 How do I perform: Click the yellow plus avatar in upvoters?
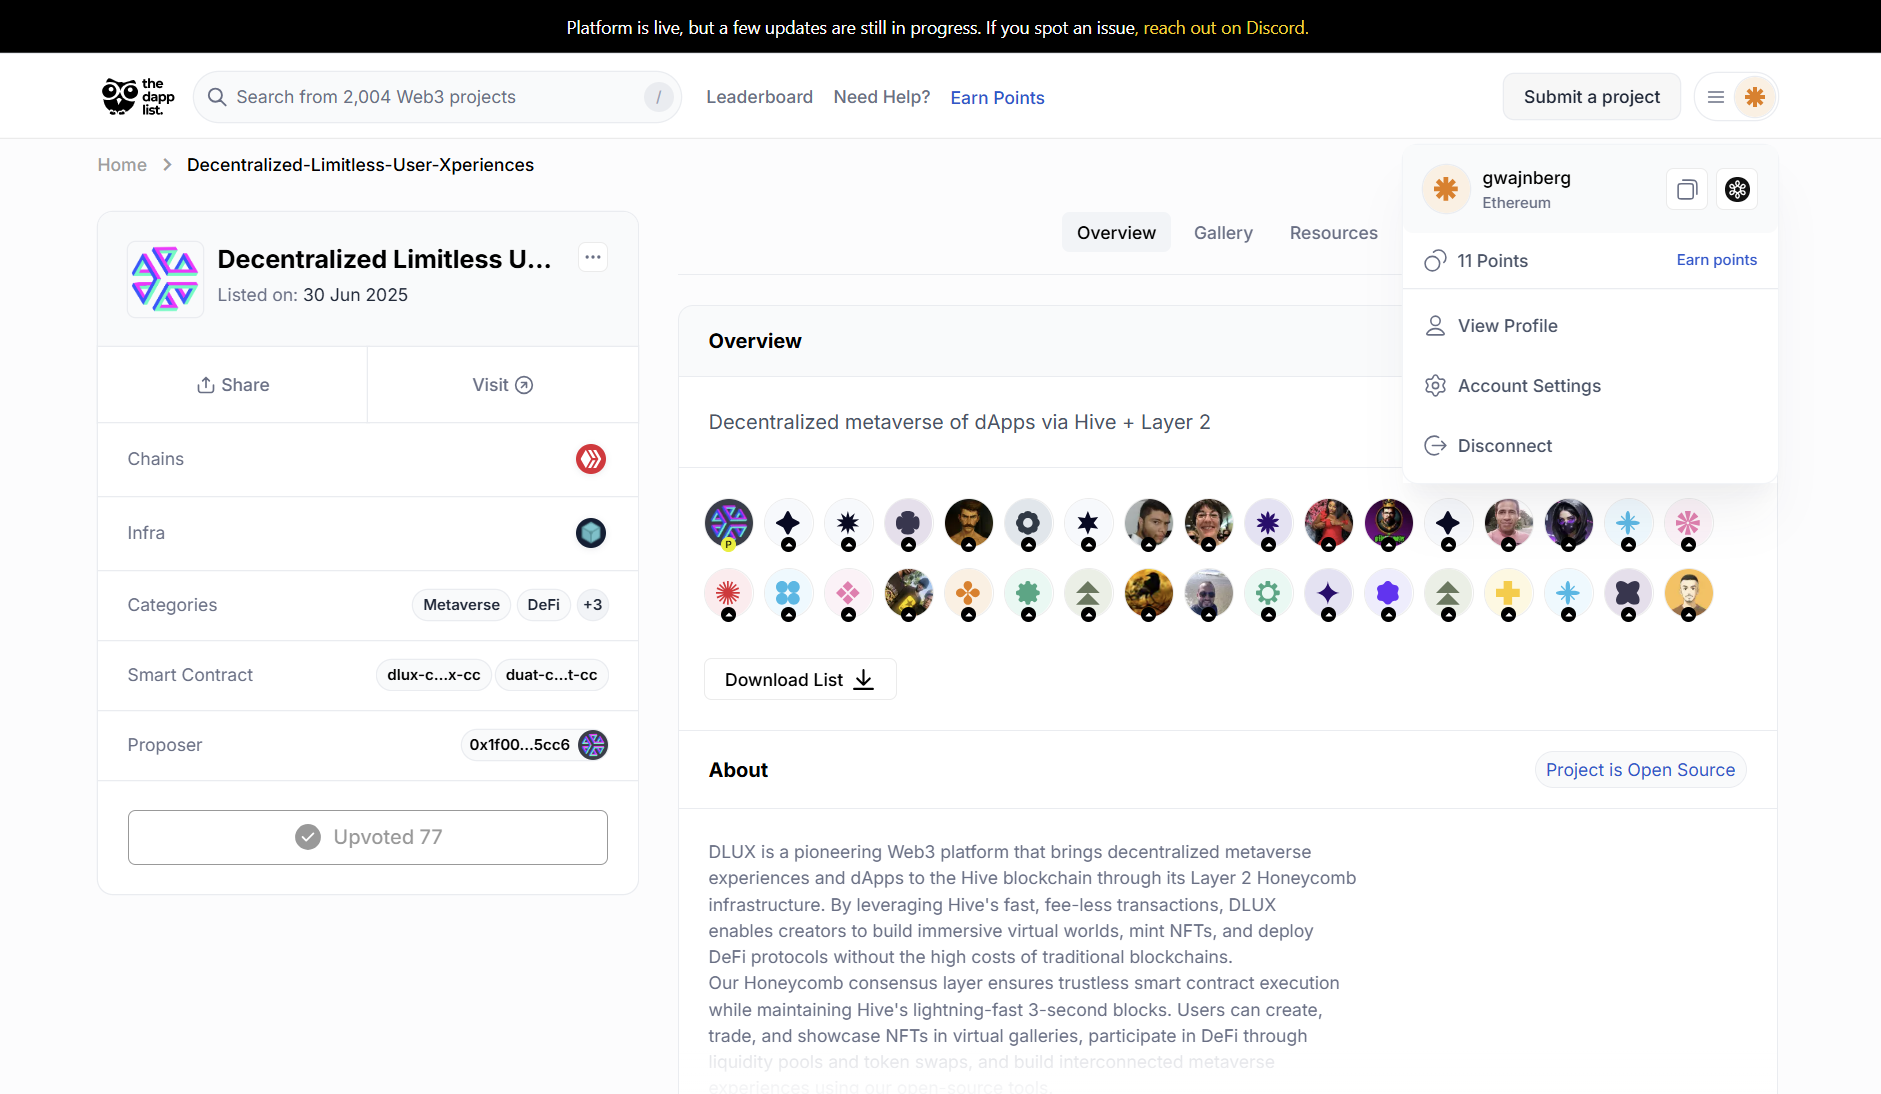1508,593
